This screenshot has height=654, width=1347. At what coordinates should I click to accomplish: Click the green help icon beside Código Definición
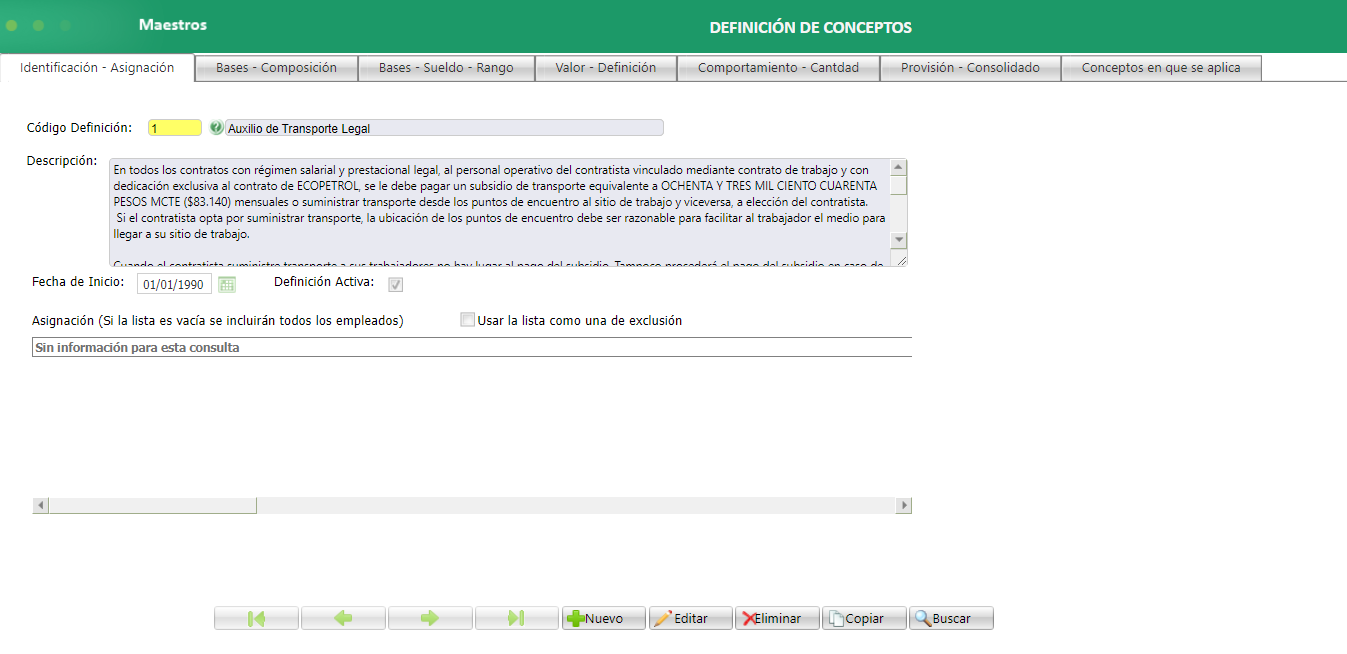click(218, 127)
